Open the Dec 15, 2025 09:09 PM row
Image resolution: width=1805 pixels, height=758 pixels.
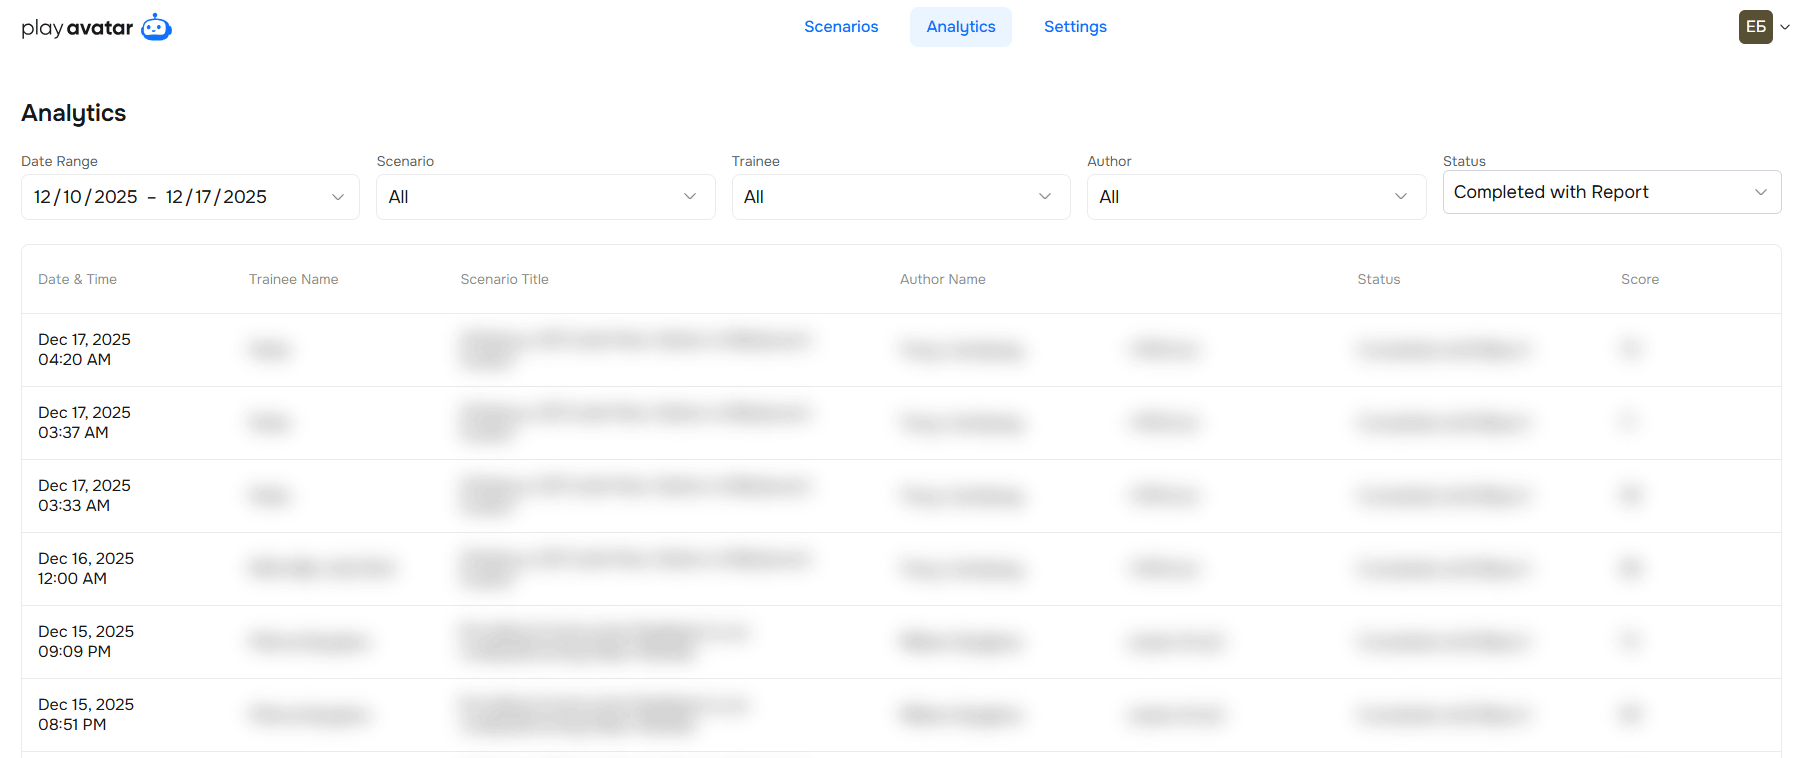(86, 642)
